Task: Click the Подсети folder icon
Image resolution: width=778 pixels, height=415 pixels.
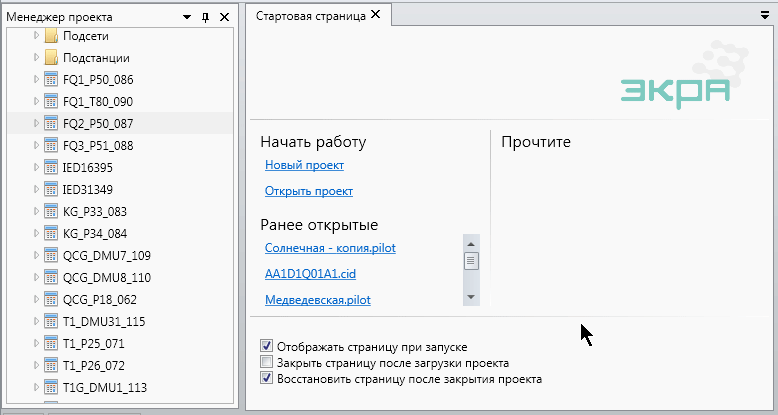Action: click(51, 36)
